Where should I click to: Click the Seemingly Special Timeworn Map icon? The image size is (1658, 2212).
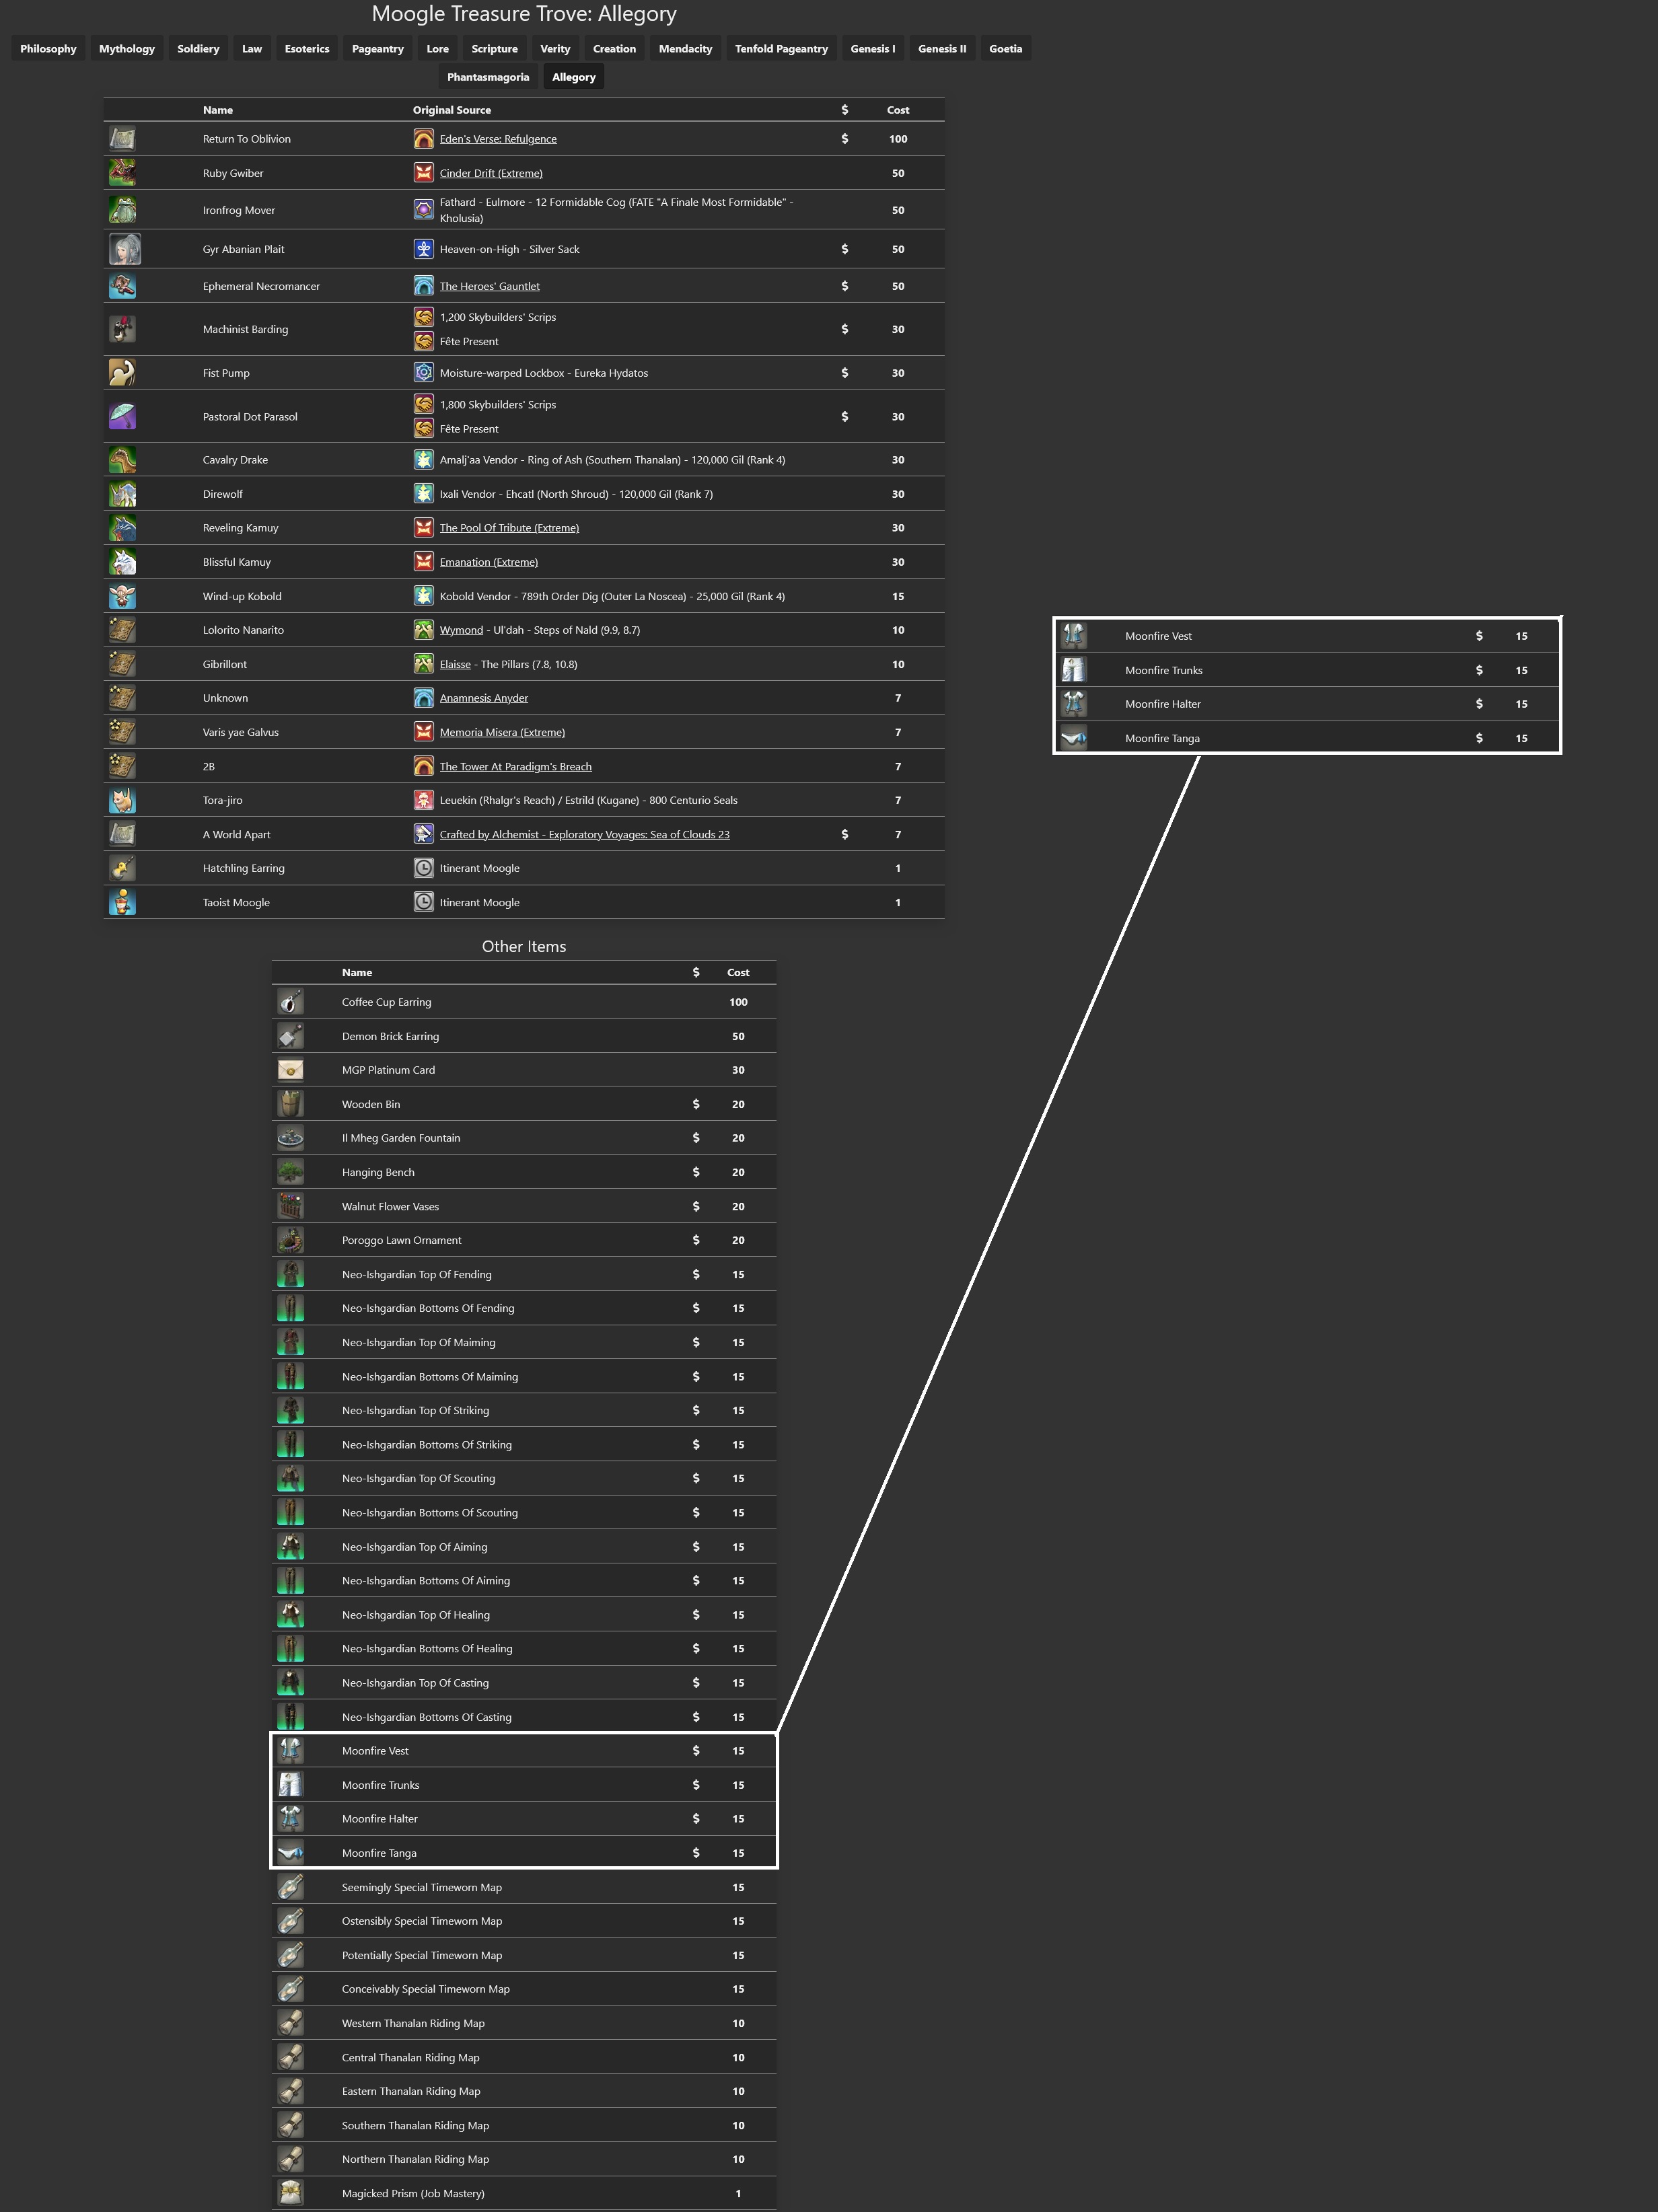(x=290, y=1887)
